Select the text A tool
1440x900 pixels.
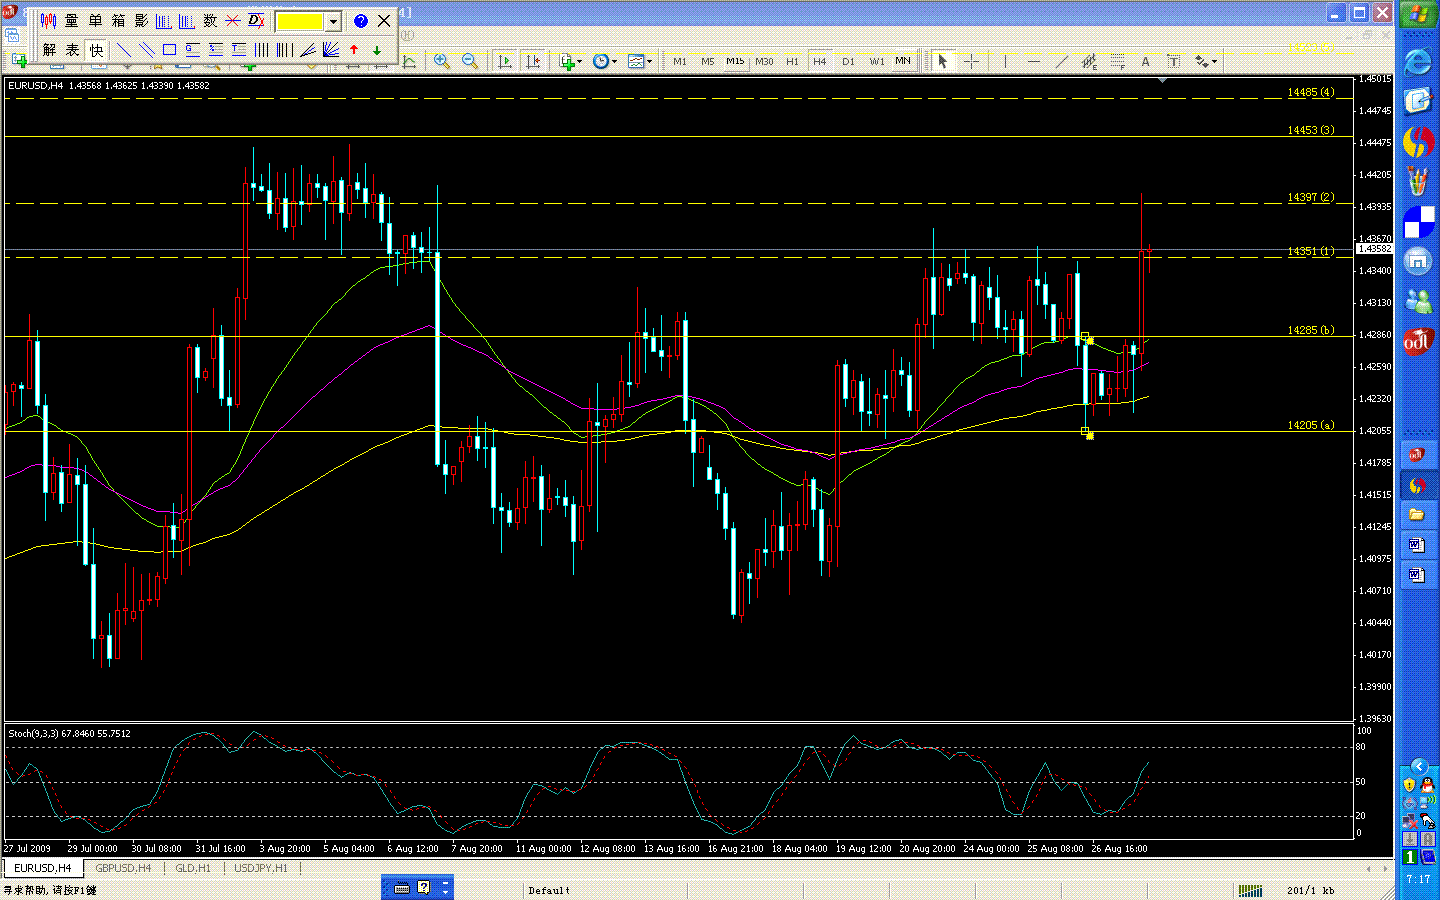pos(1146,61)
